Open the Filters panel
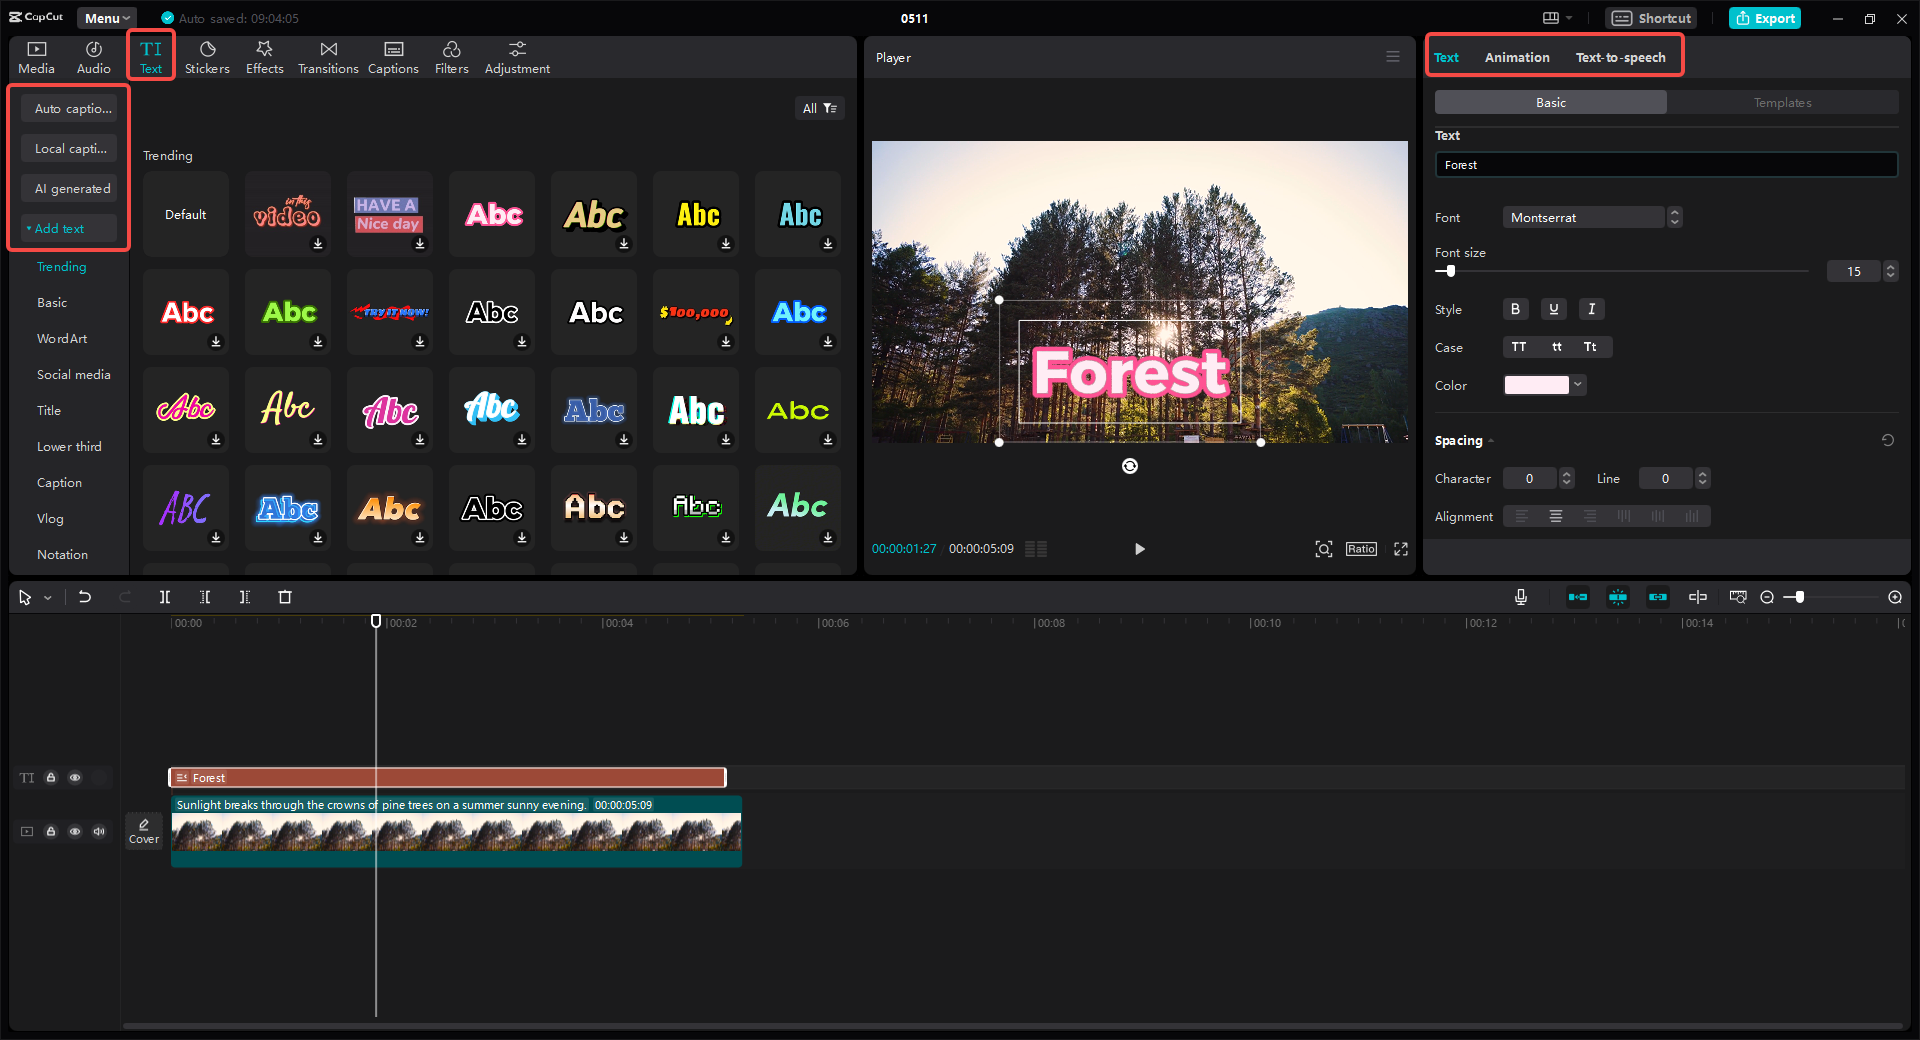 point(451,55)
